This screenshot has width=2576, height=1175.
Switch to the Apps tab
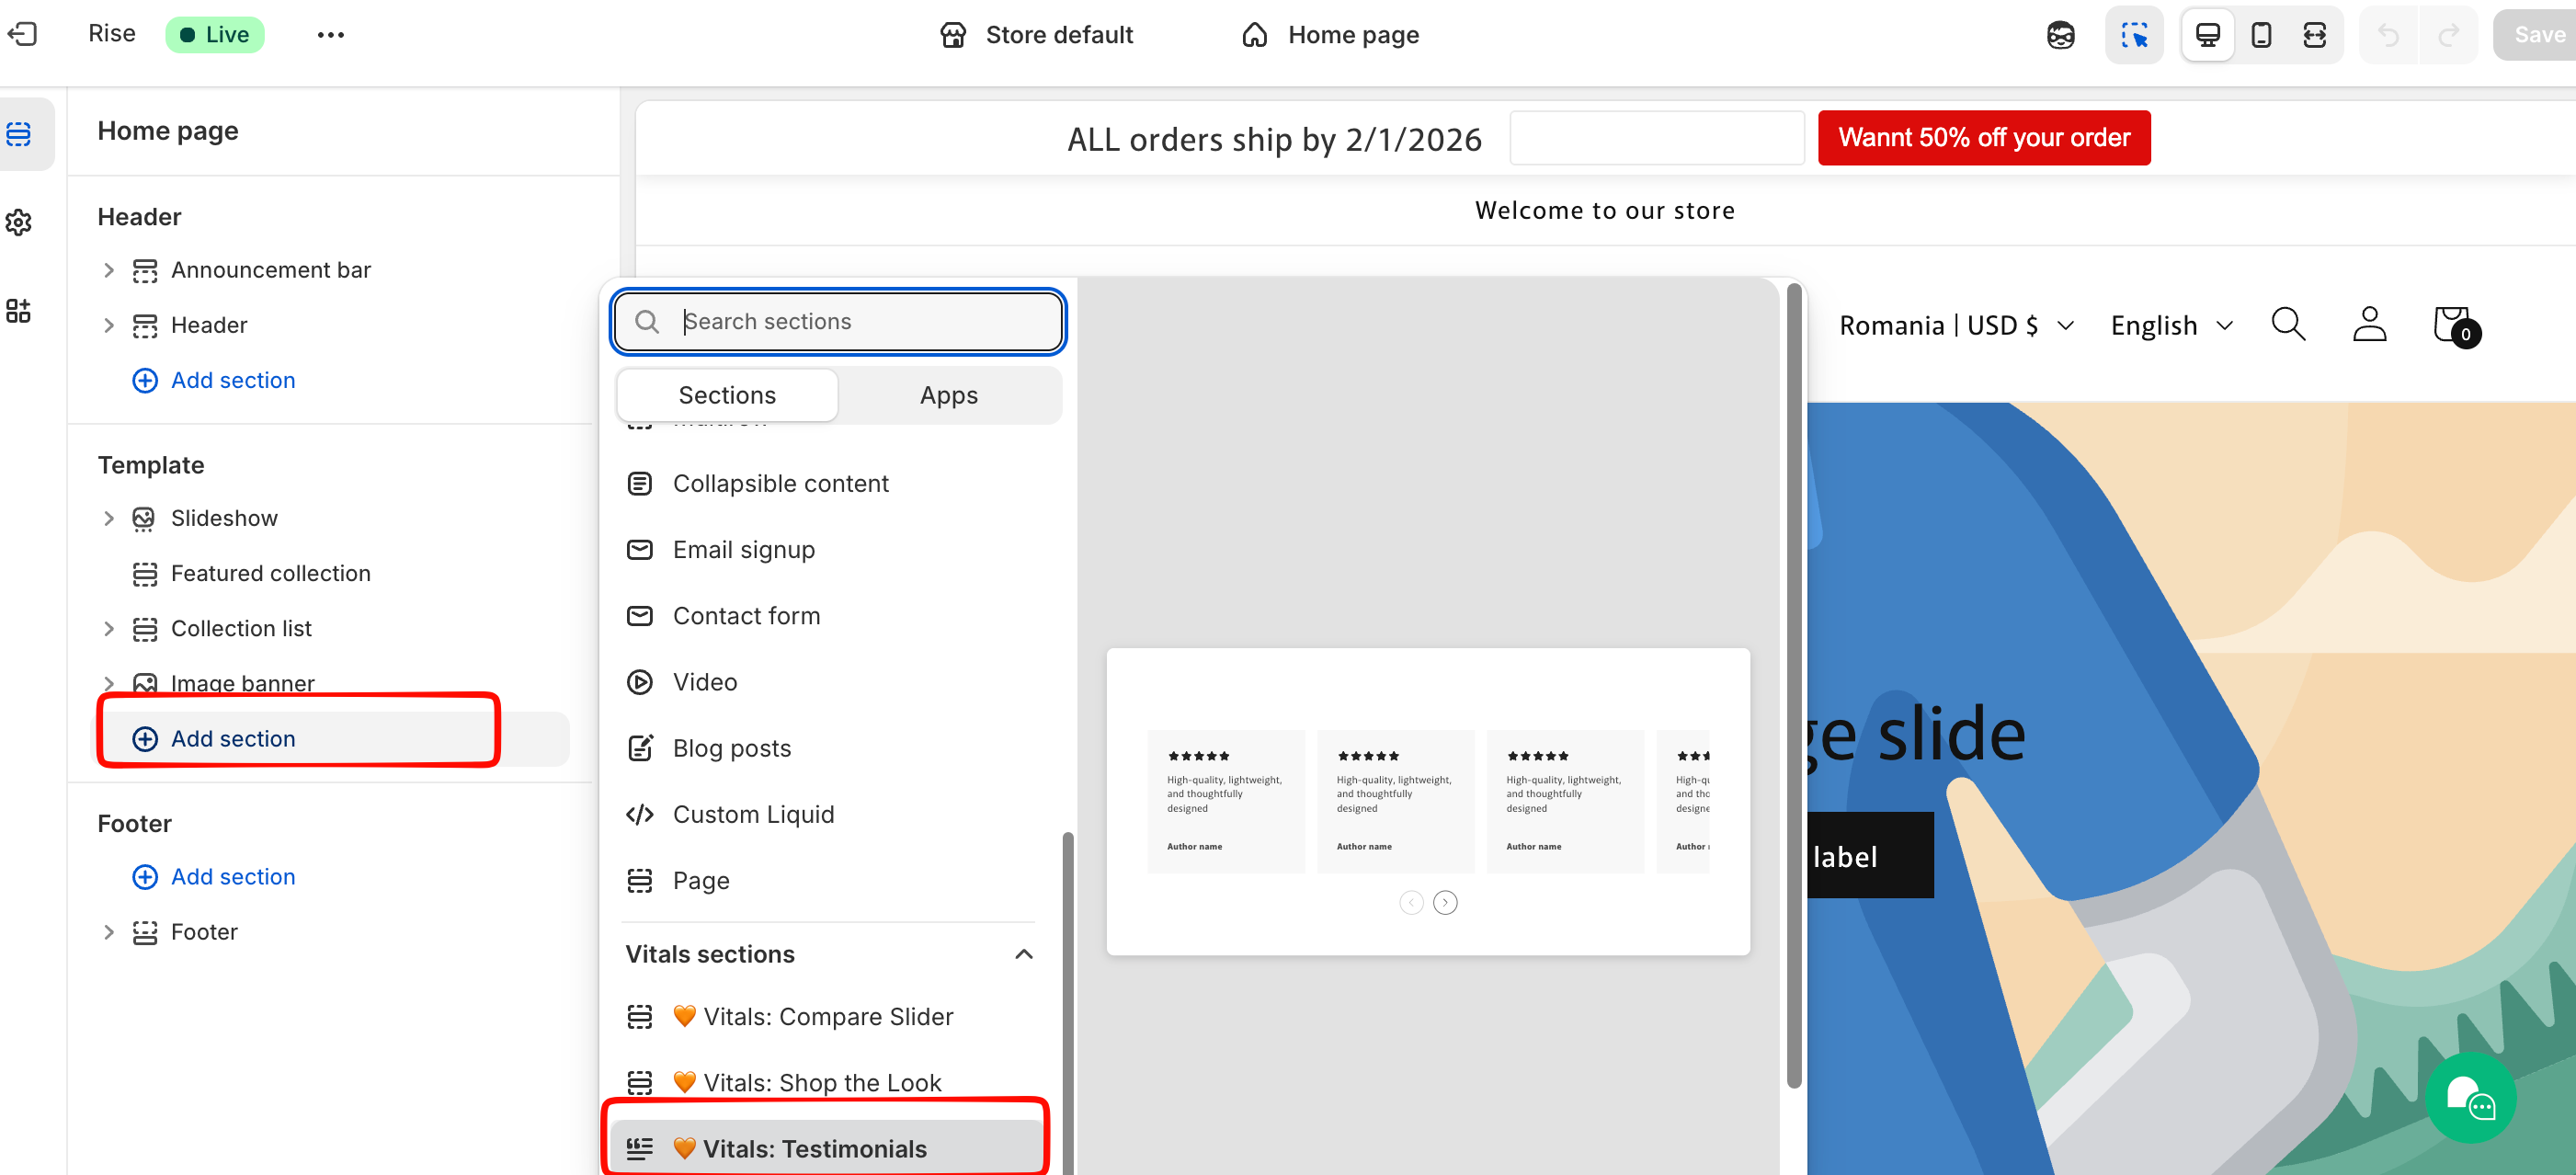[948, 395]
